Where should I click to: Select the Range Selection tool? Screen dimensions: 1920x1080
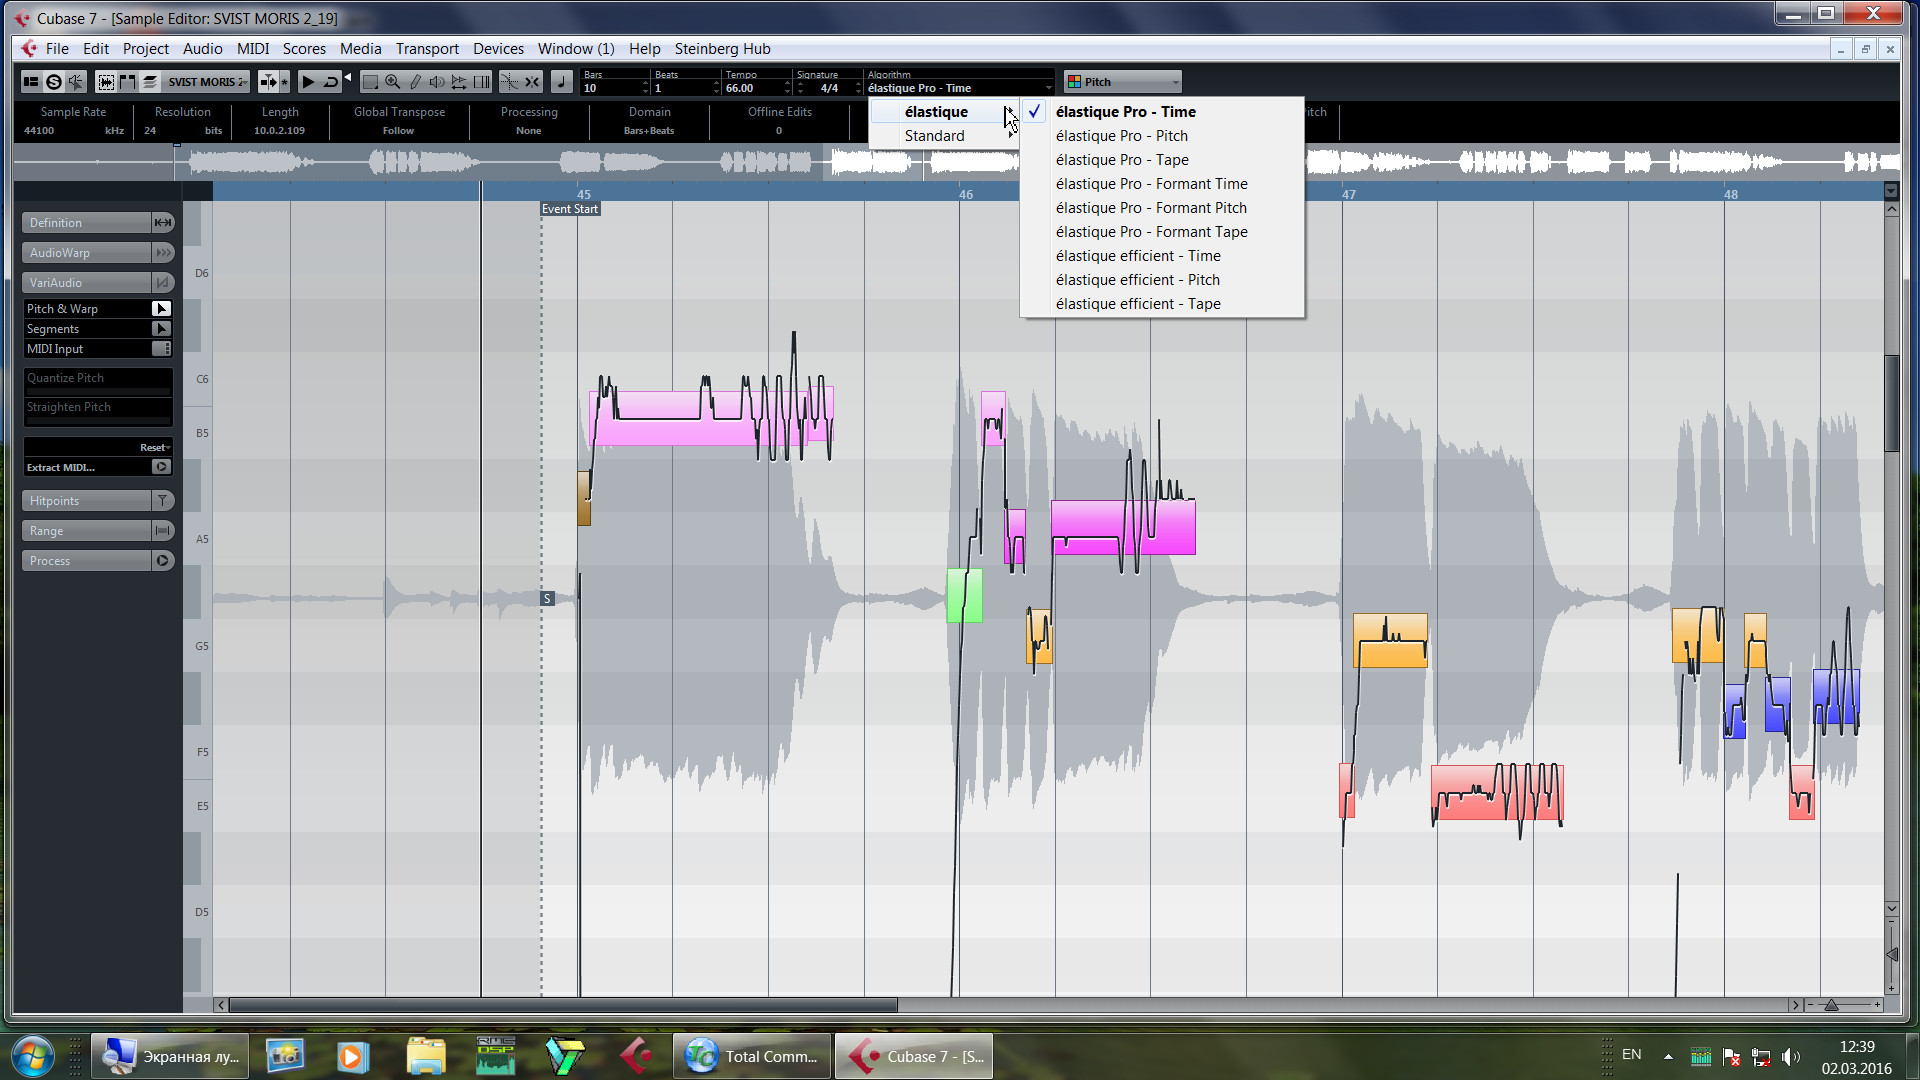click(x=370, y=82)
